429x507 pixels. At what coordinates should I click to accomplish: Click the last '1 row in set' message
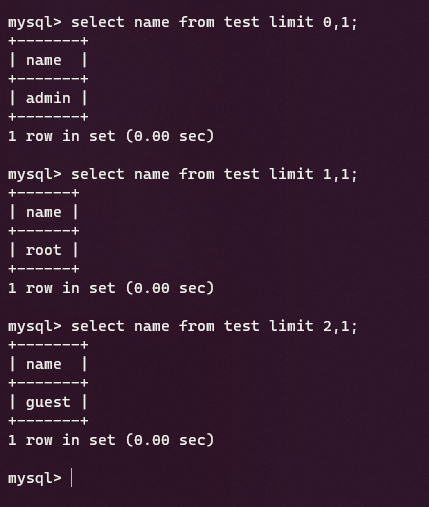111,440
